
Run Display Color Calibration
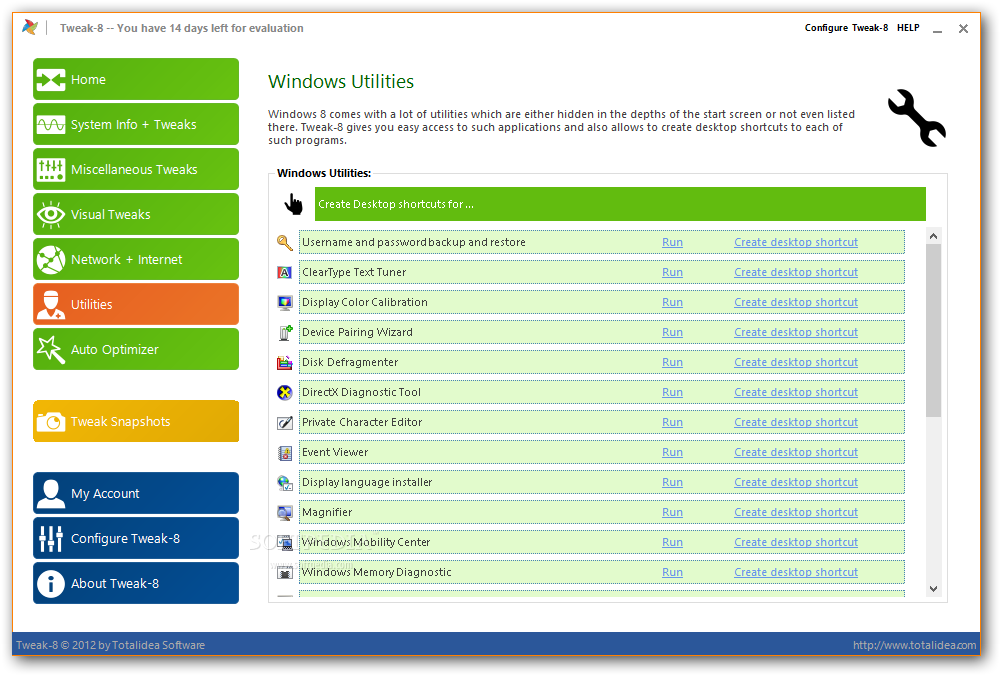[x=672, y=303]
